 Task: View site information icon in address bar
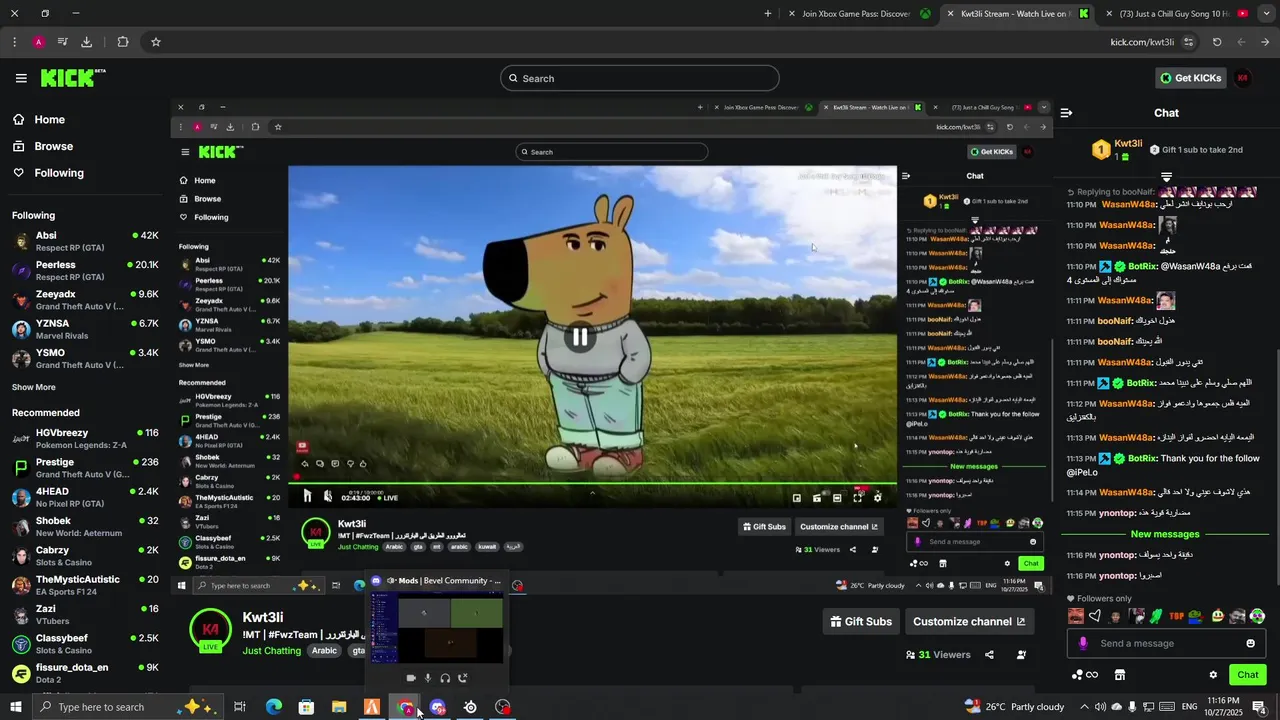pyautogui.click(x=1188, y=42)
